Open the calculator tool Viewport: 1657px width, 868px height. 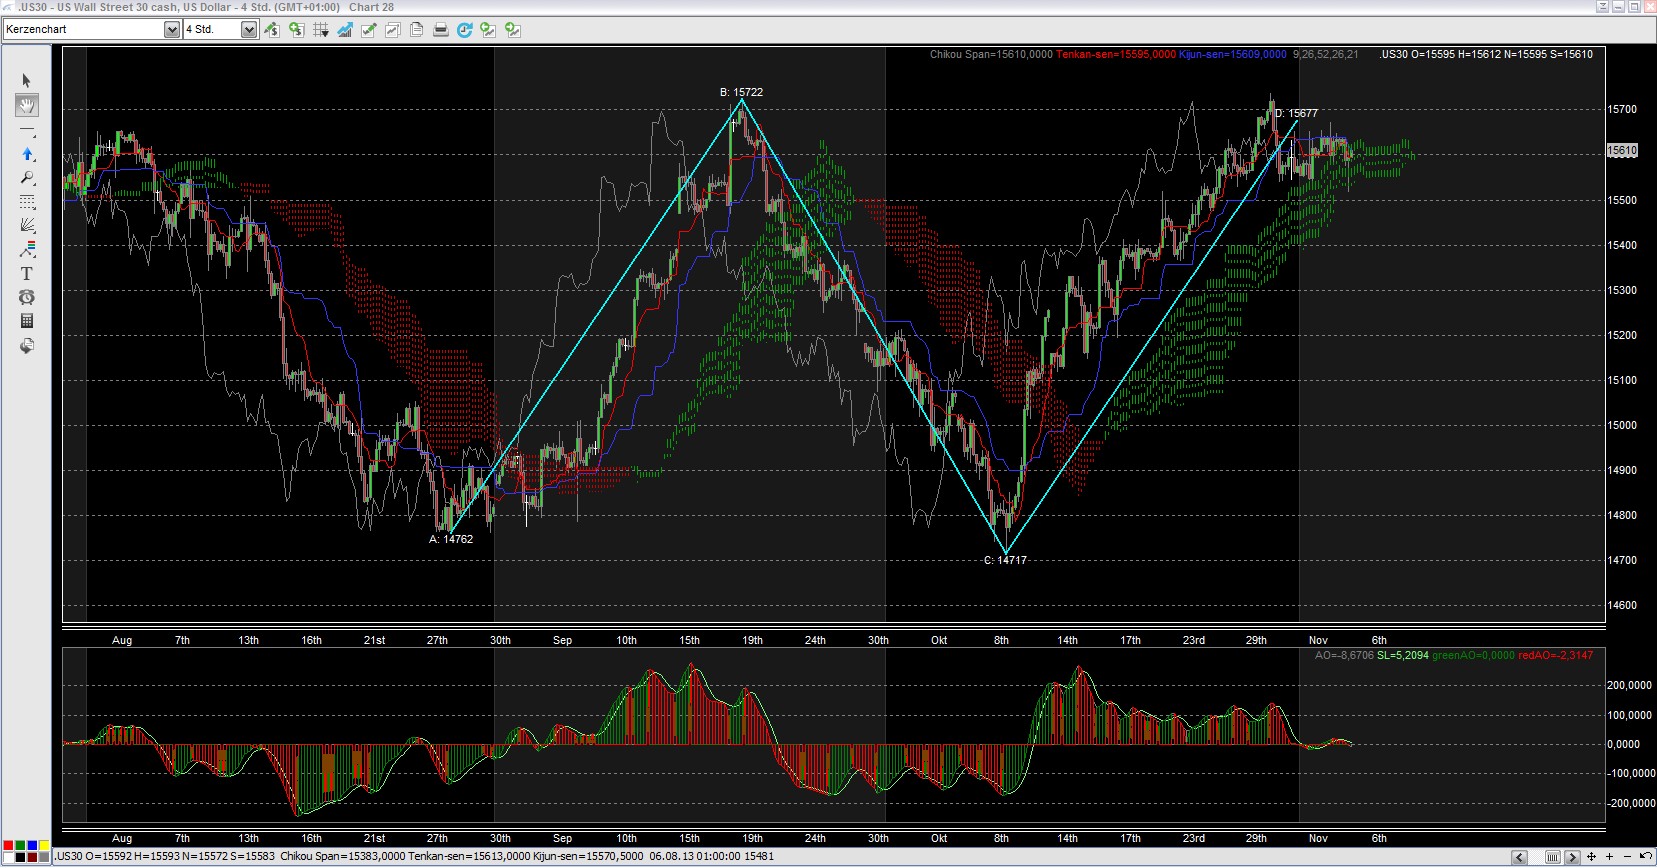point(27,321)
